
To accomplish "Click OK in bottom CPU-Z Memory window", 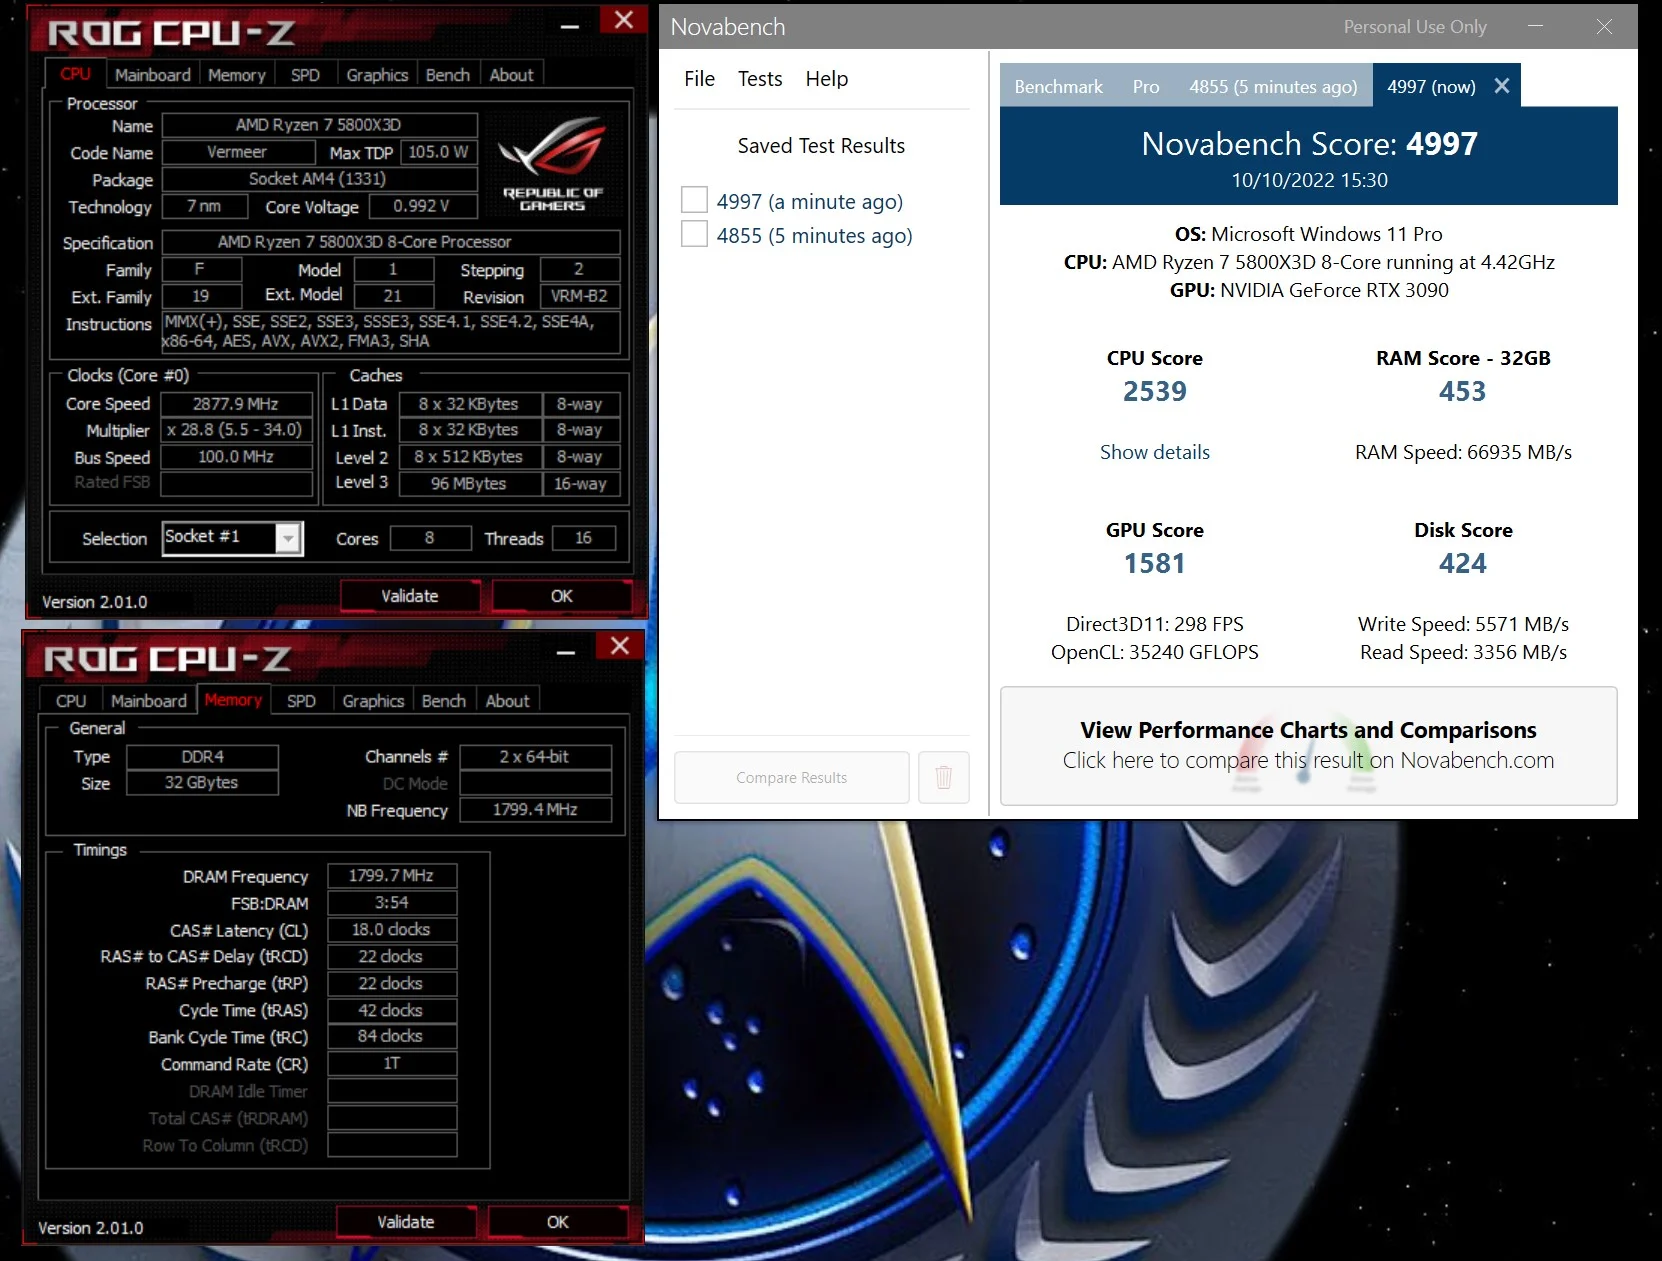I will 557,1222.
